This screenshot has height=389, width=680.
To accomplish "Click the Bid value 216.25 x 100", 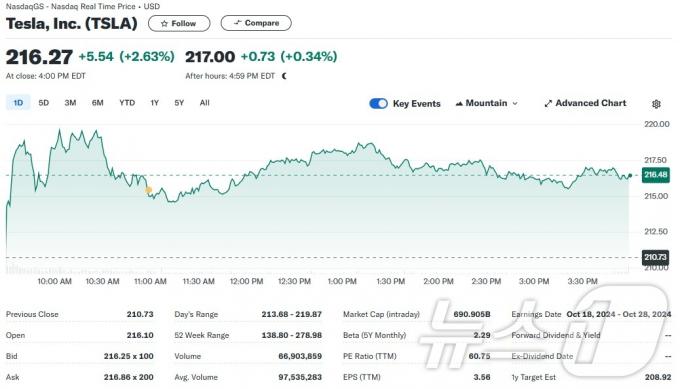I will 128,356.
